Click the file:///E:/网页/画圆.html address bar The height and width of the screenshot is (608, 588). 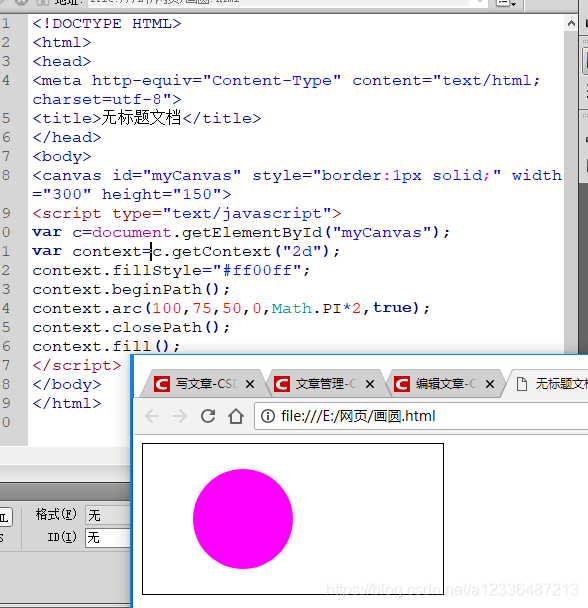pyautogui.click(x=421, y=416)
